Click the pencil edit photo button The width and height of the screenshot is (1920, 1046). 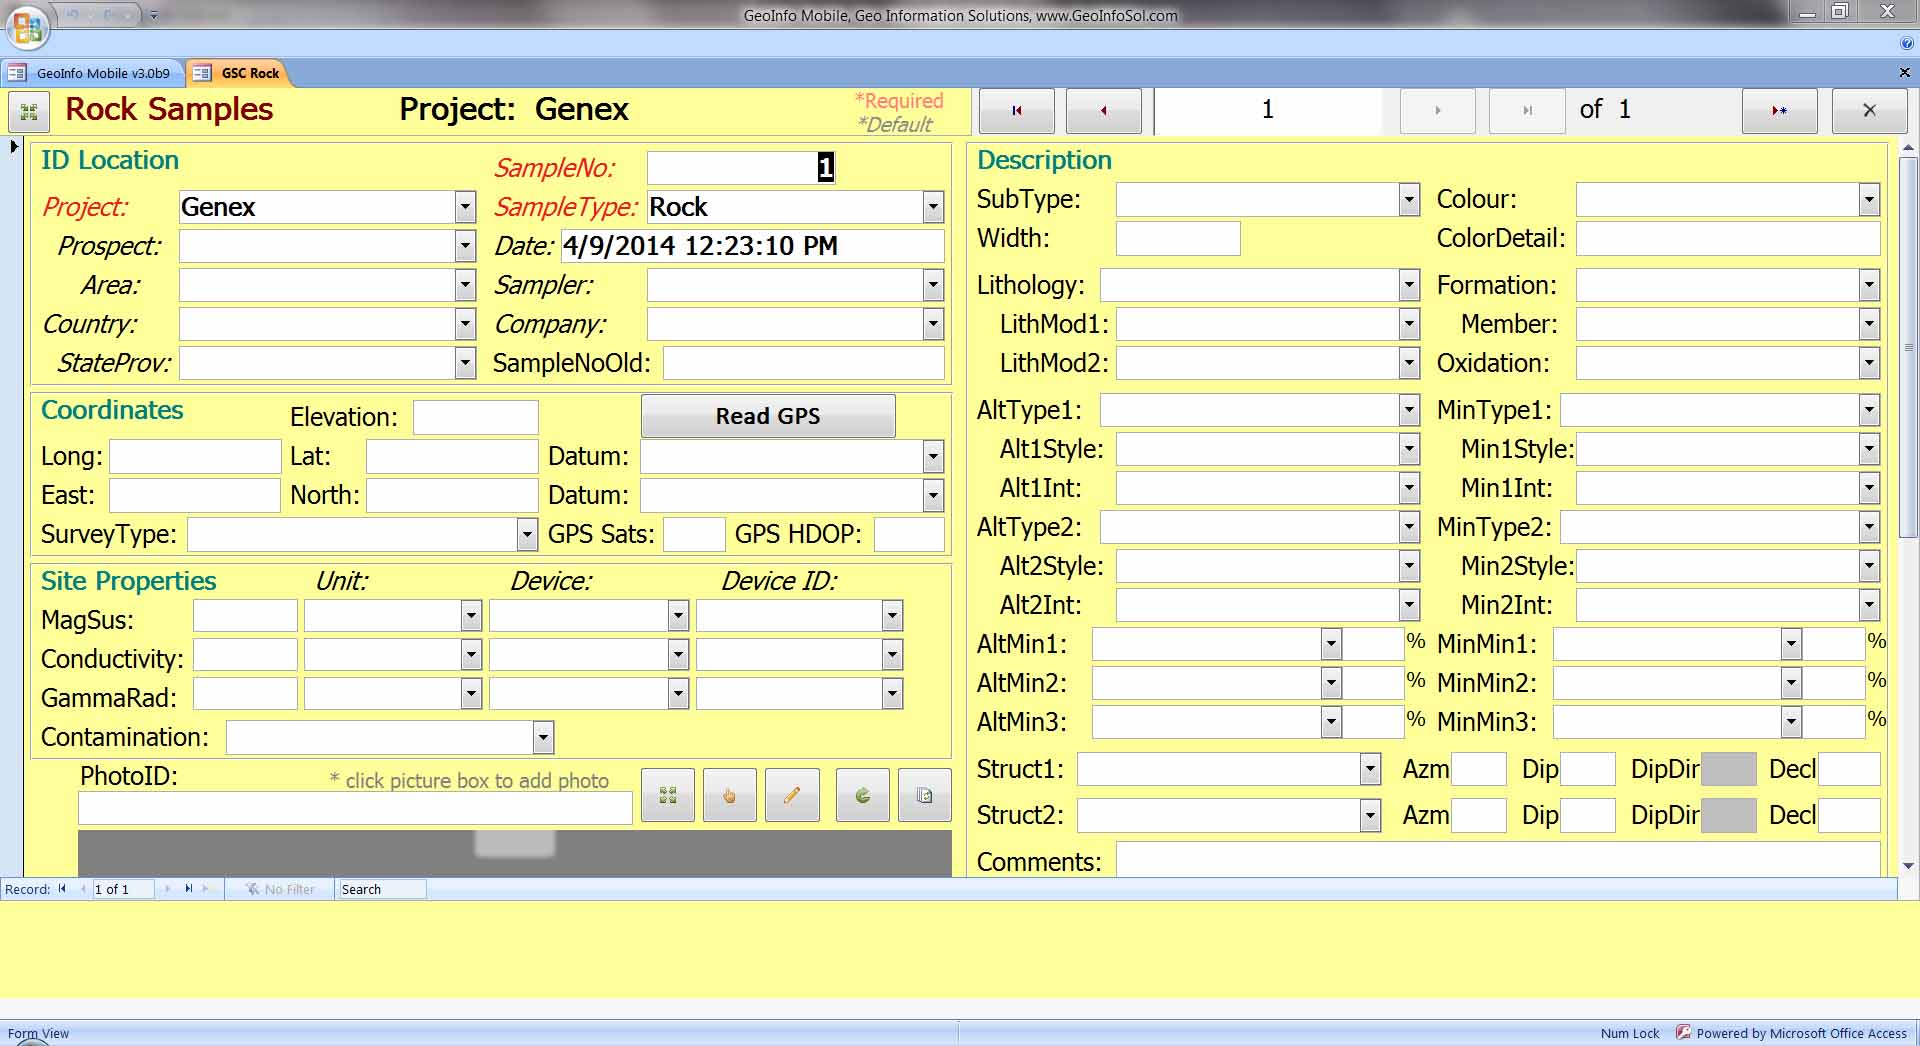pos(792,796)
